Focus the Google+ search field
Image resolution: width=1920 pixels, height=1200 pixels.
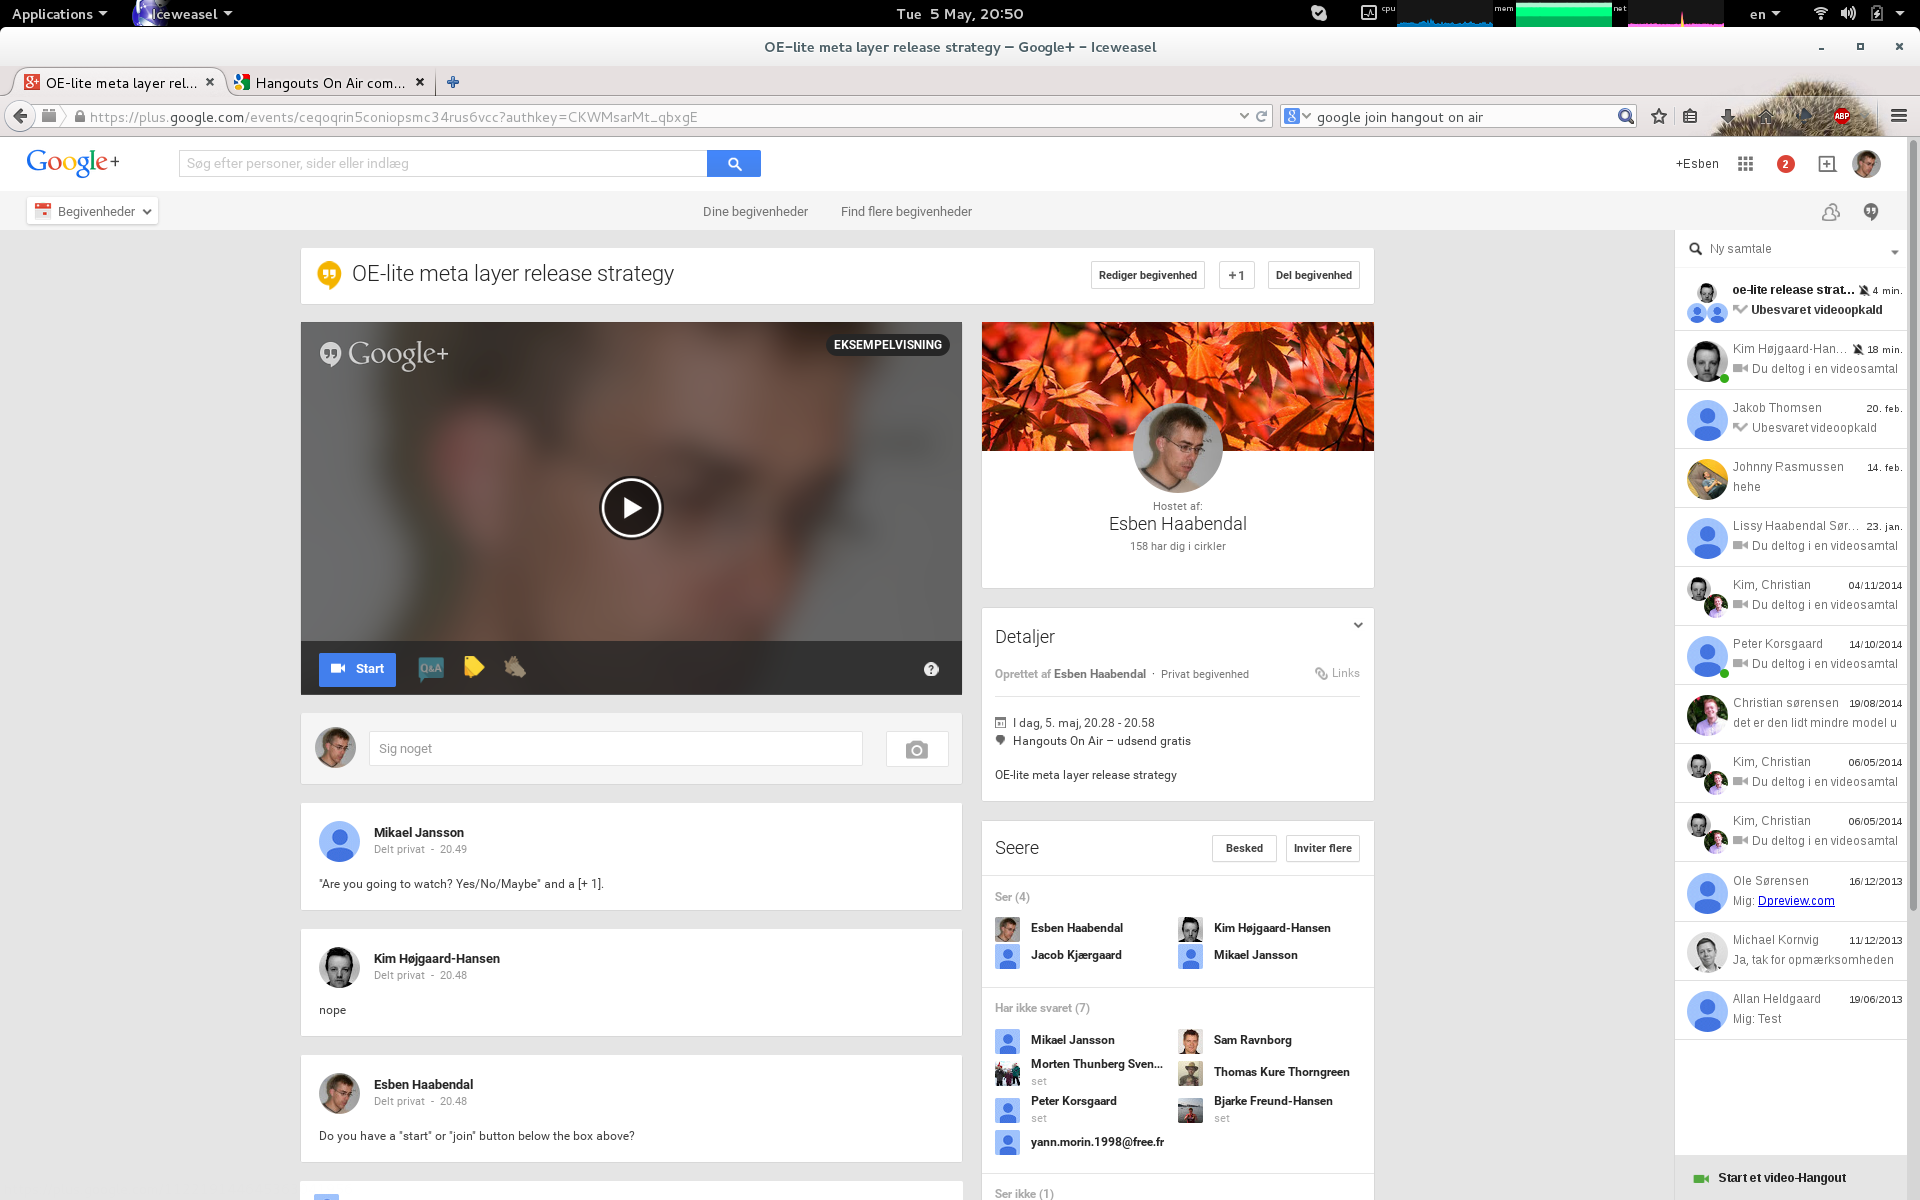click(443, 163)
